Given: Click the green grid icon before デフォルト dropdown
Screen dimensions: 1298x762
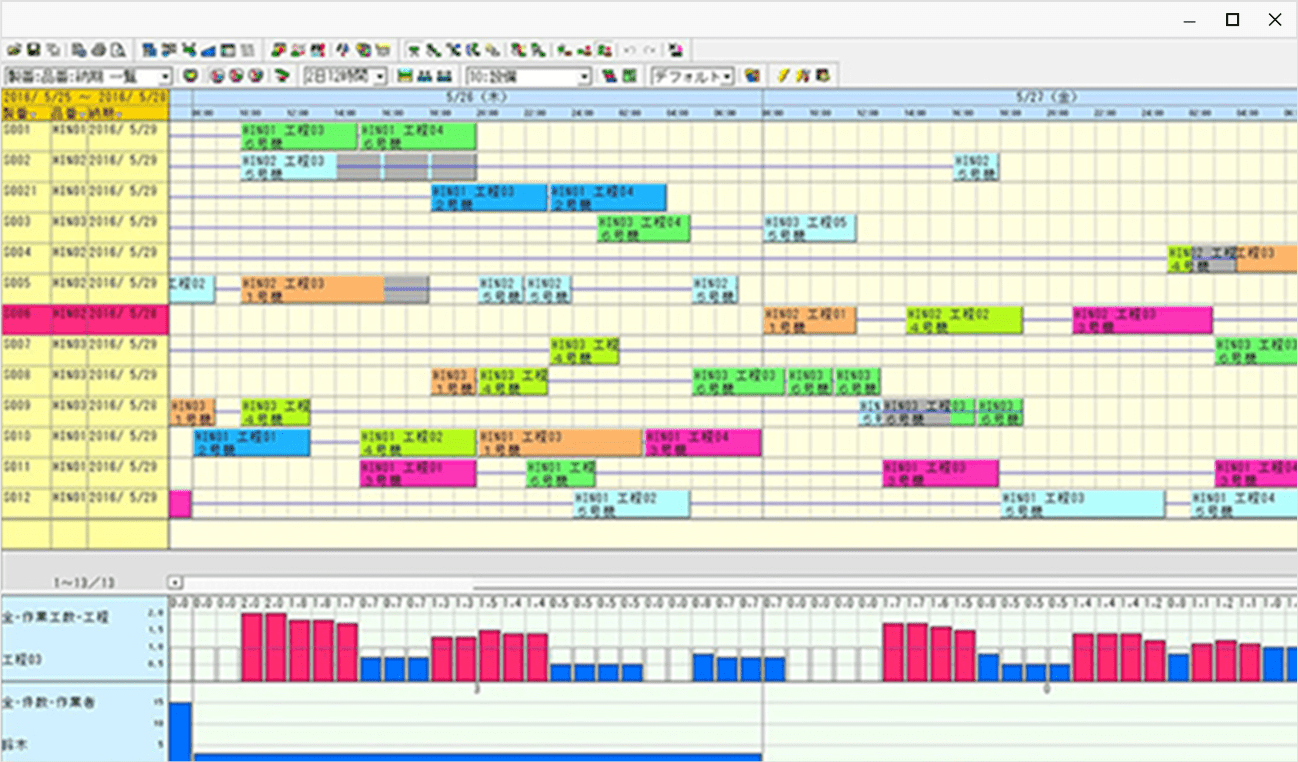Looking at the screenshot, I should (x=630, y=76).
